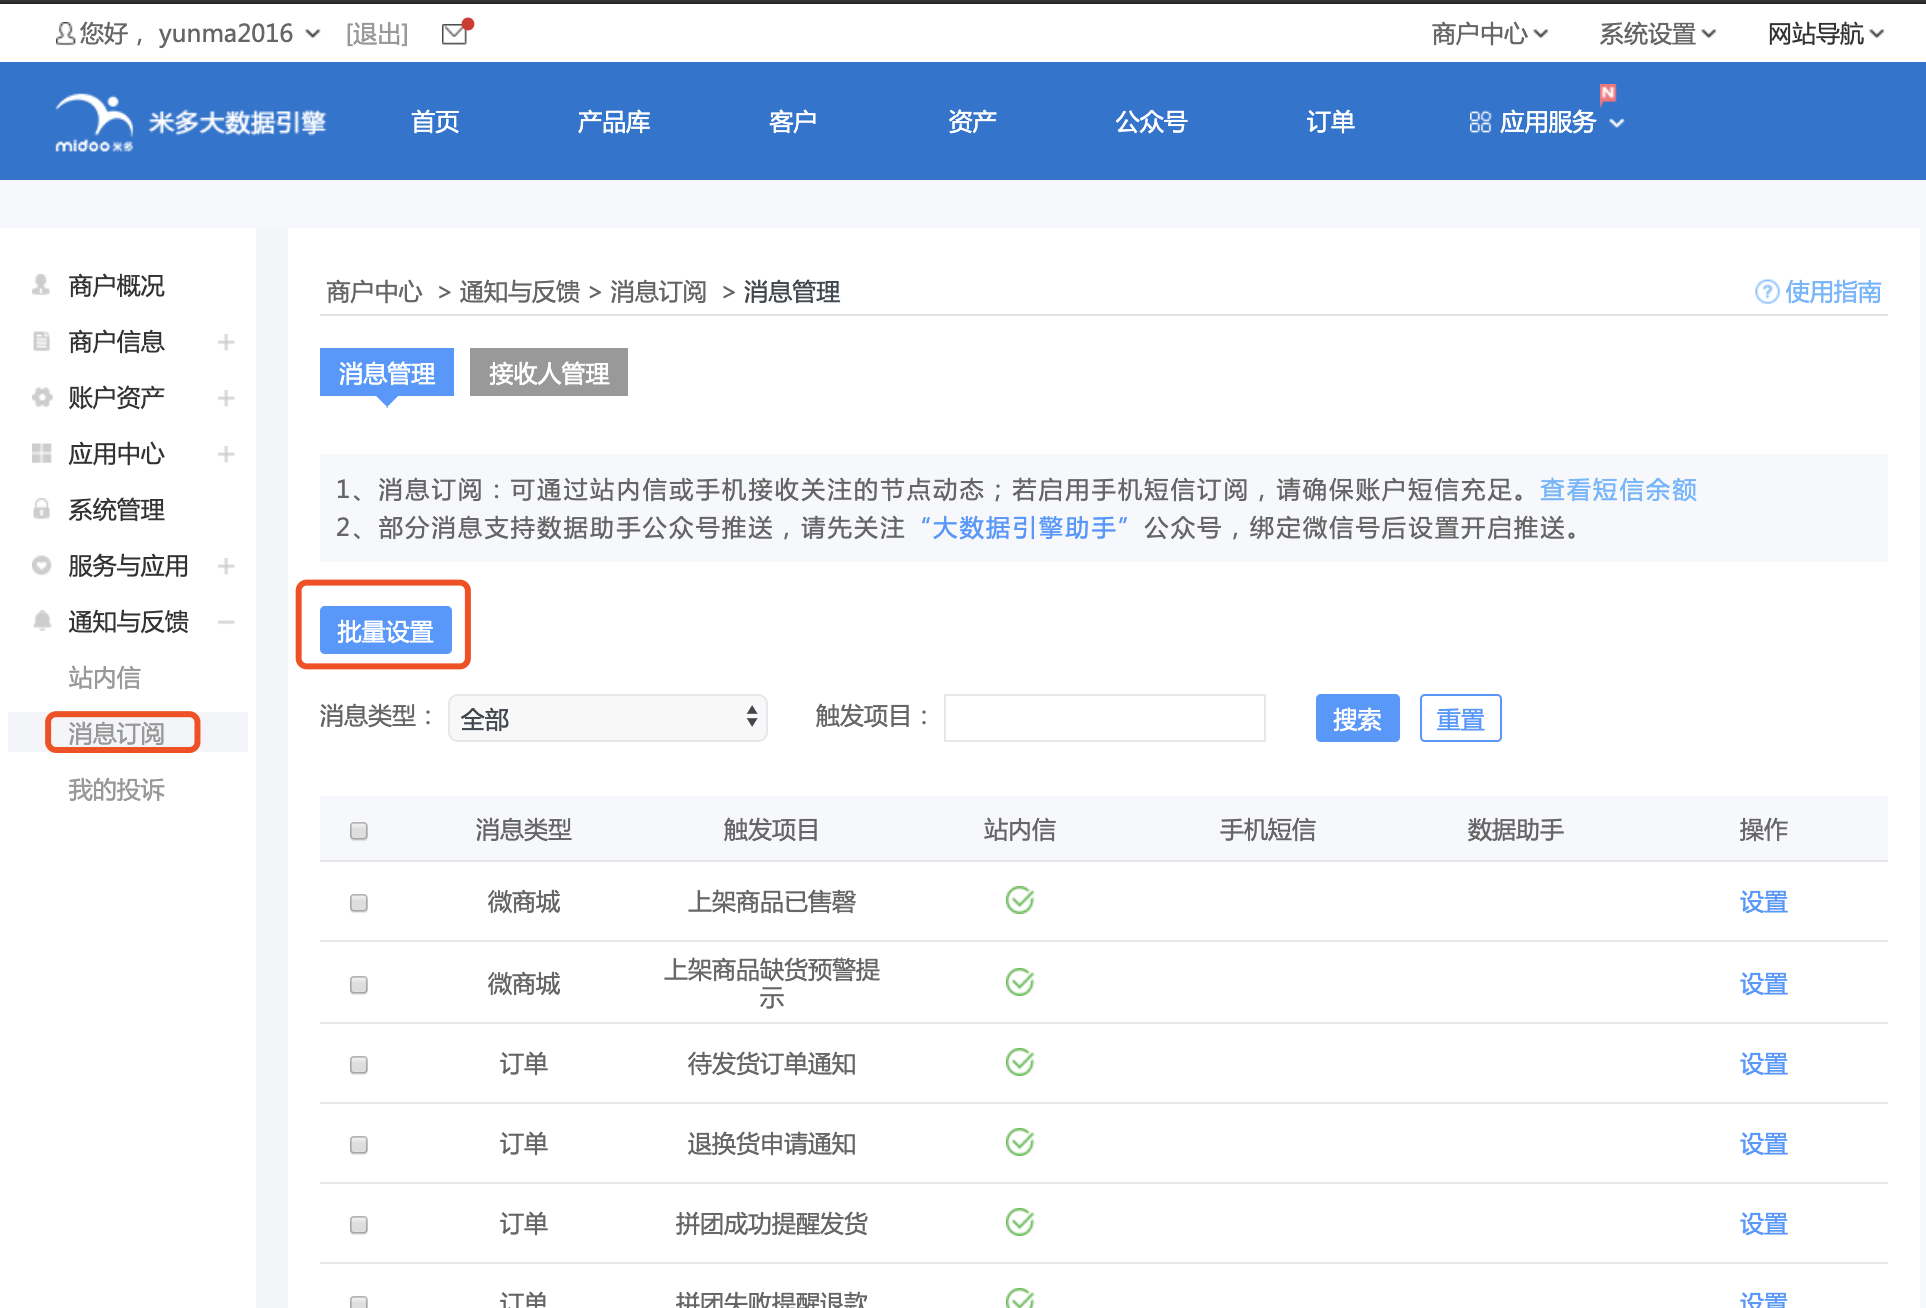Open the 消息类型 dropdown showing 全部
The height and width of the screenshot is (1308, 1926).
click(x=608, y=718)
